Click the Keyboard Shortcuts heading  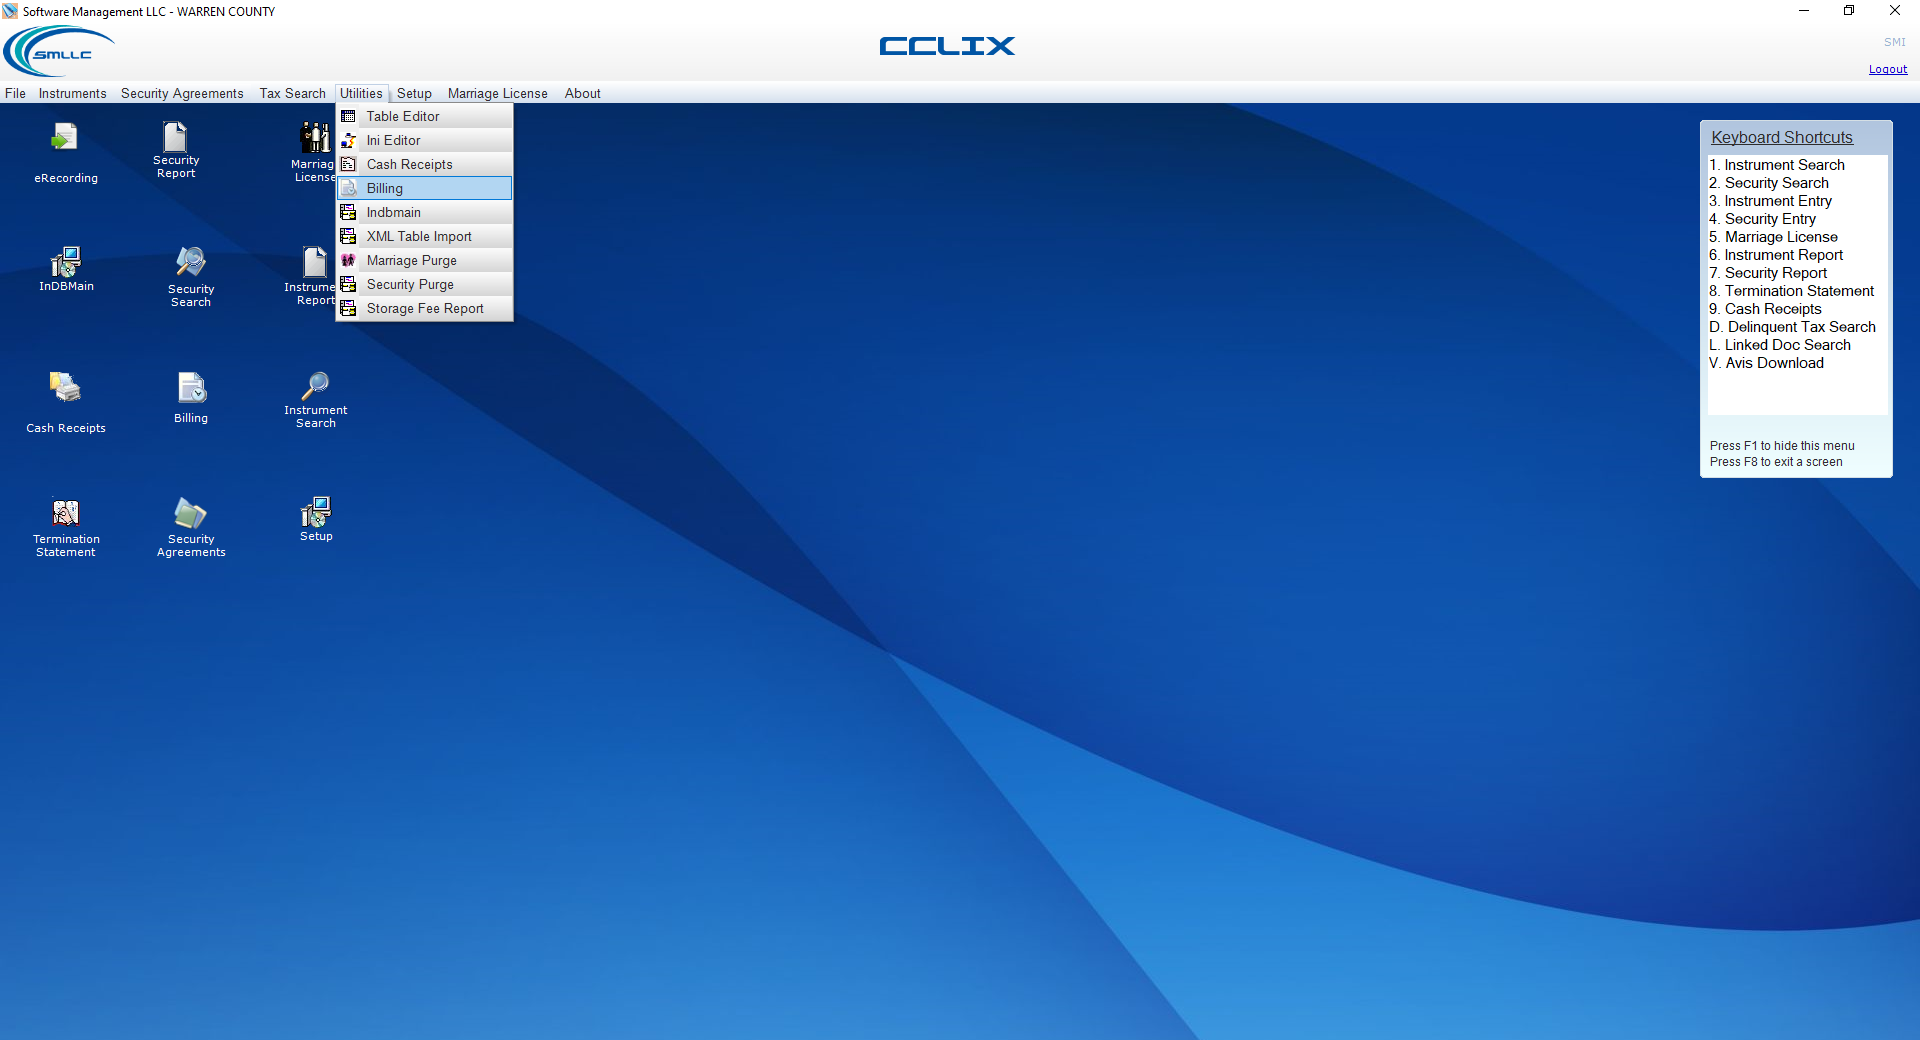[1781, 137]
